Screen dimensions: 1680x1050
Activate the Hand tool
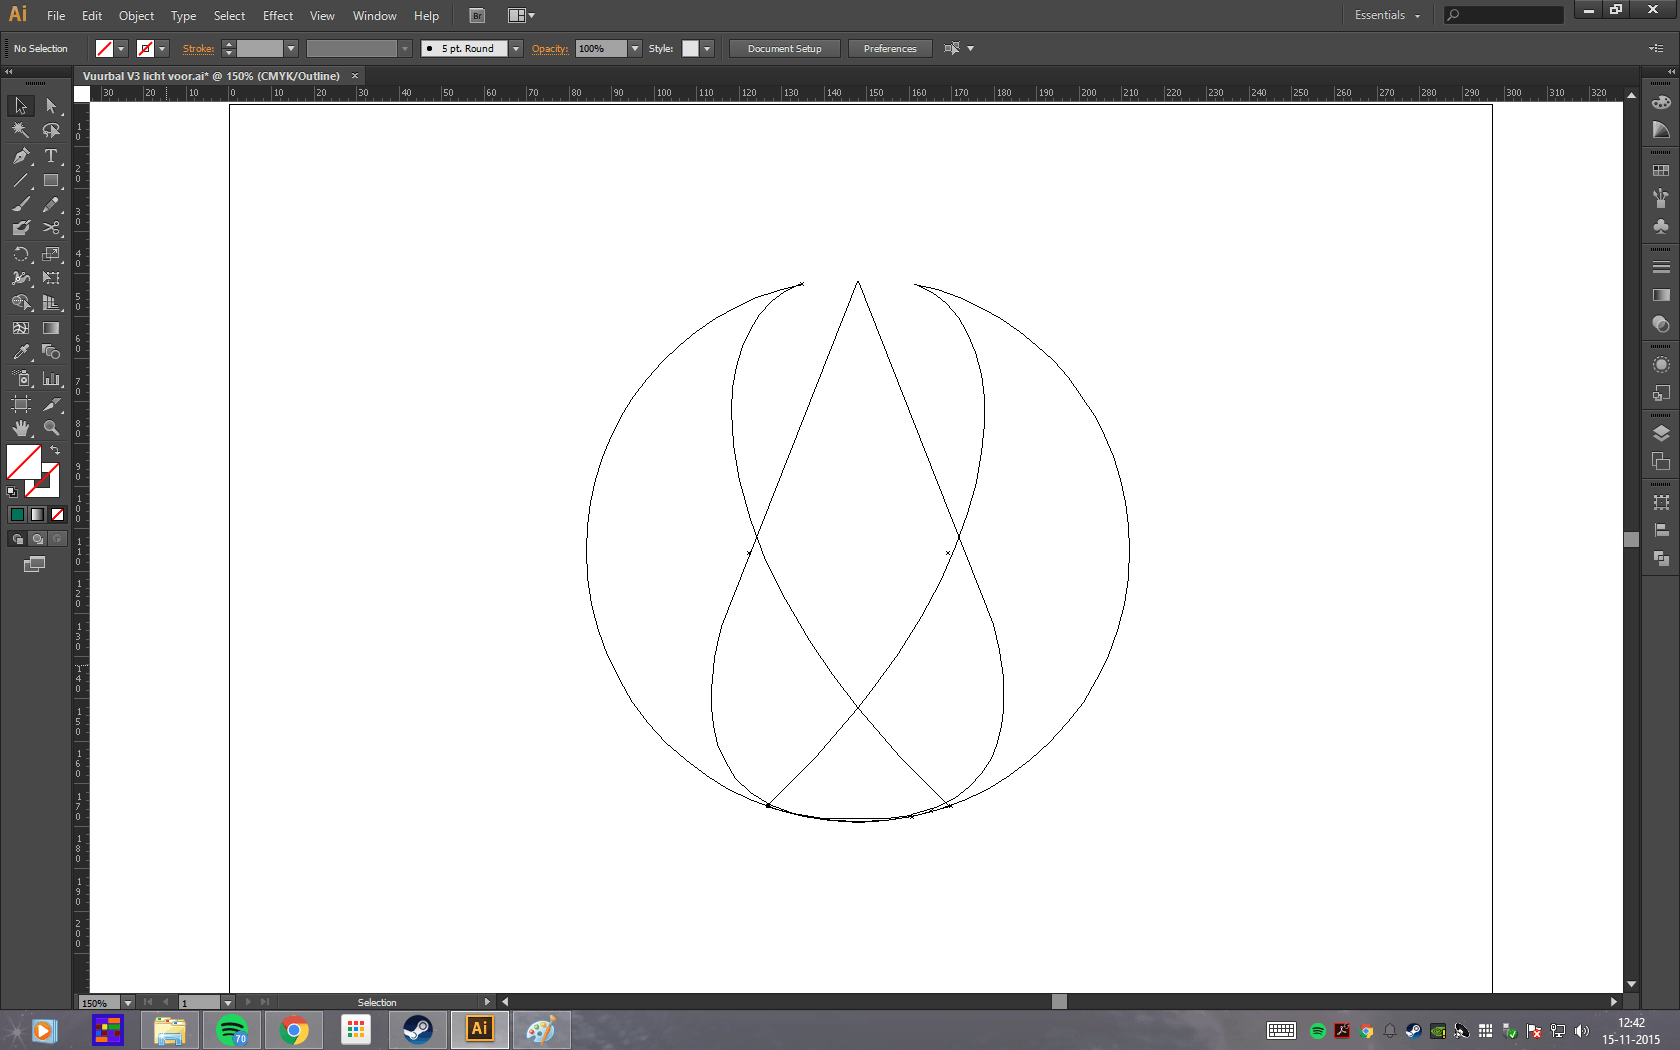coord(20,428)
